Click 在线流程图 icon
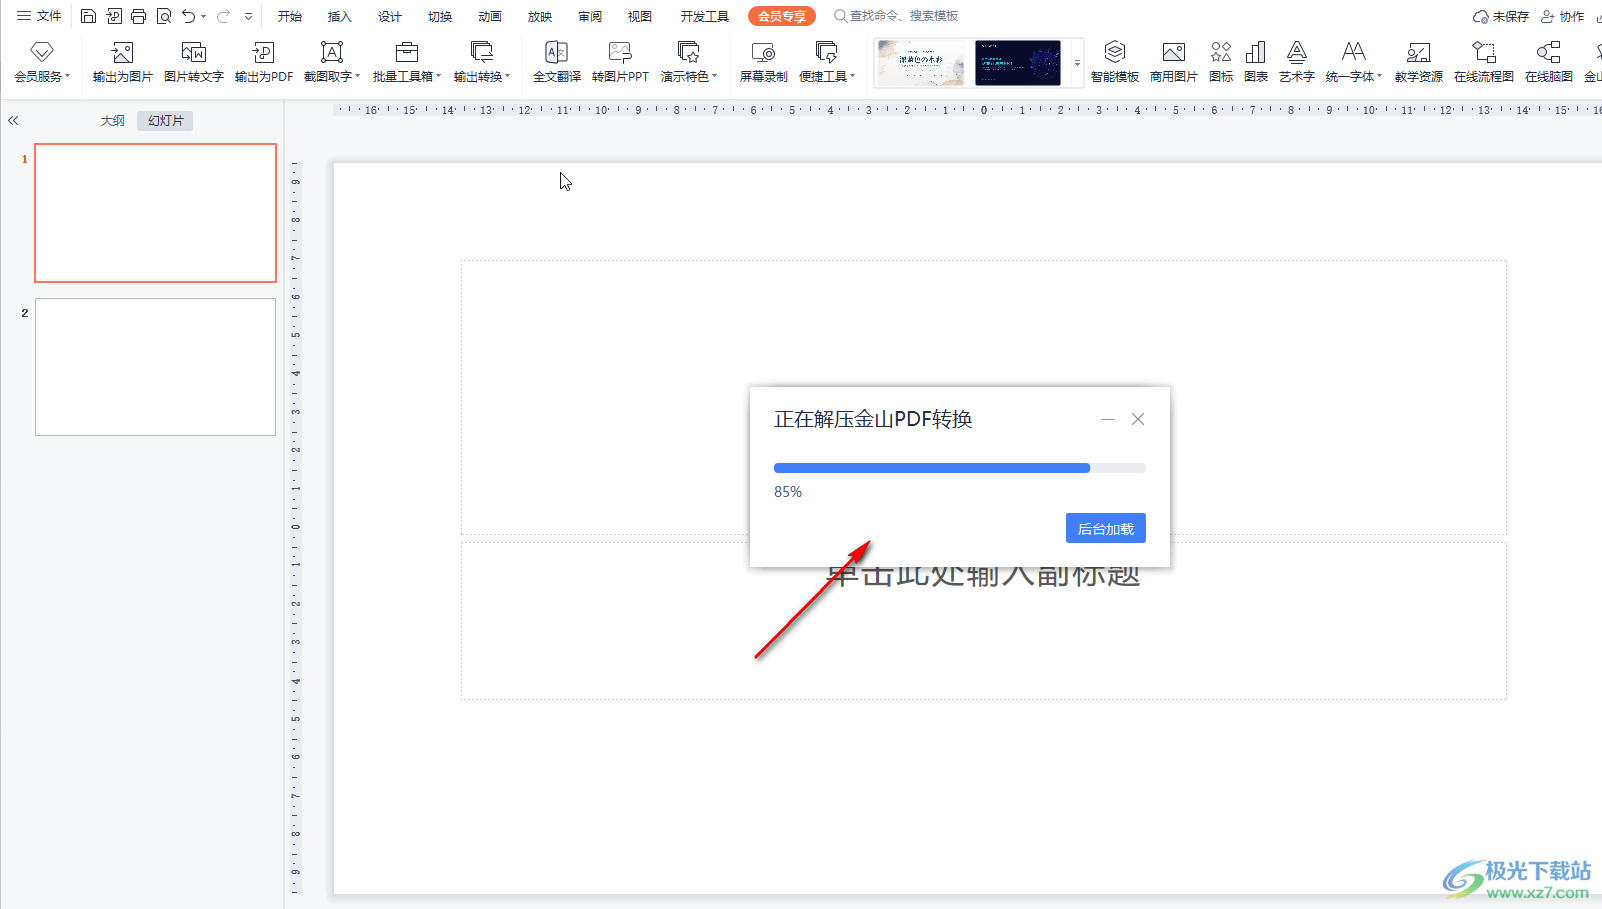 point(1484,62)
